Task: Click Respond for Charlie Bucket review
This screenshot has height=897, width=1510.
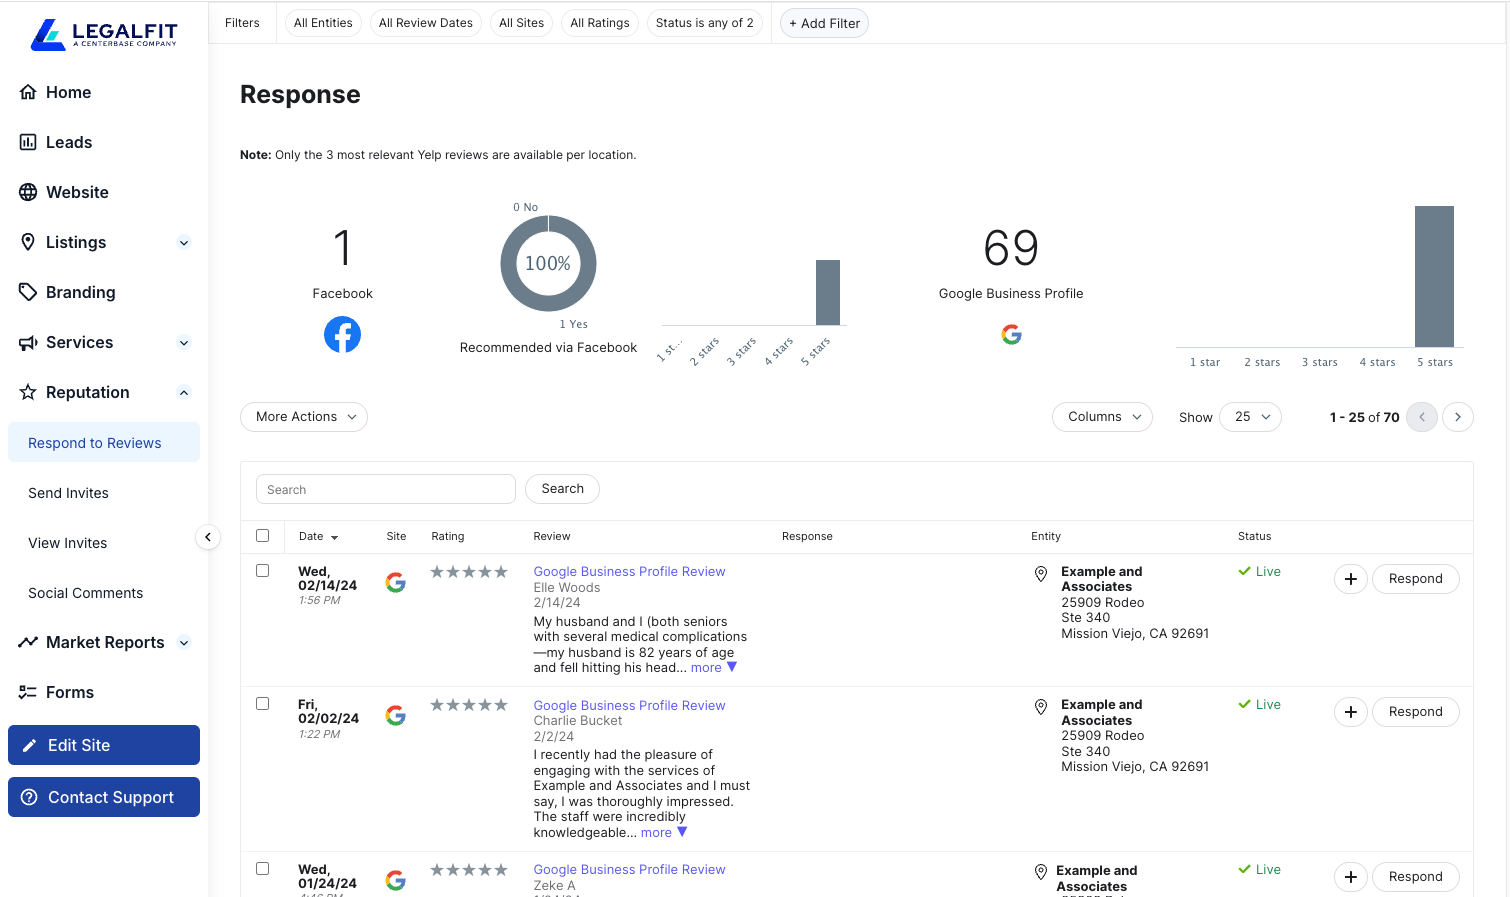Action: point(1415,712)
